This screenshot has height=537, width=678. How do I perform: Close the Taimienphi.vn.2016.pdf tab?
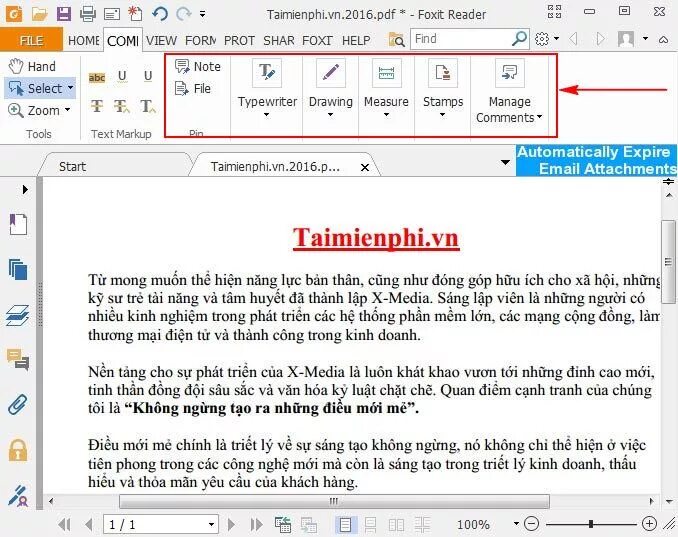pyautogui.click(x=365, y=167)
